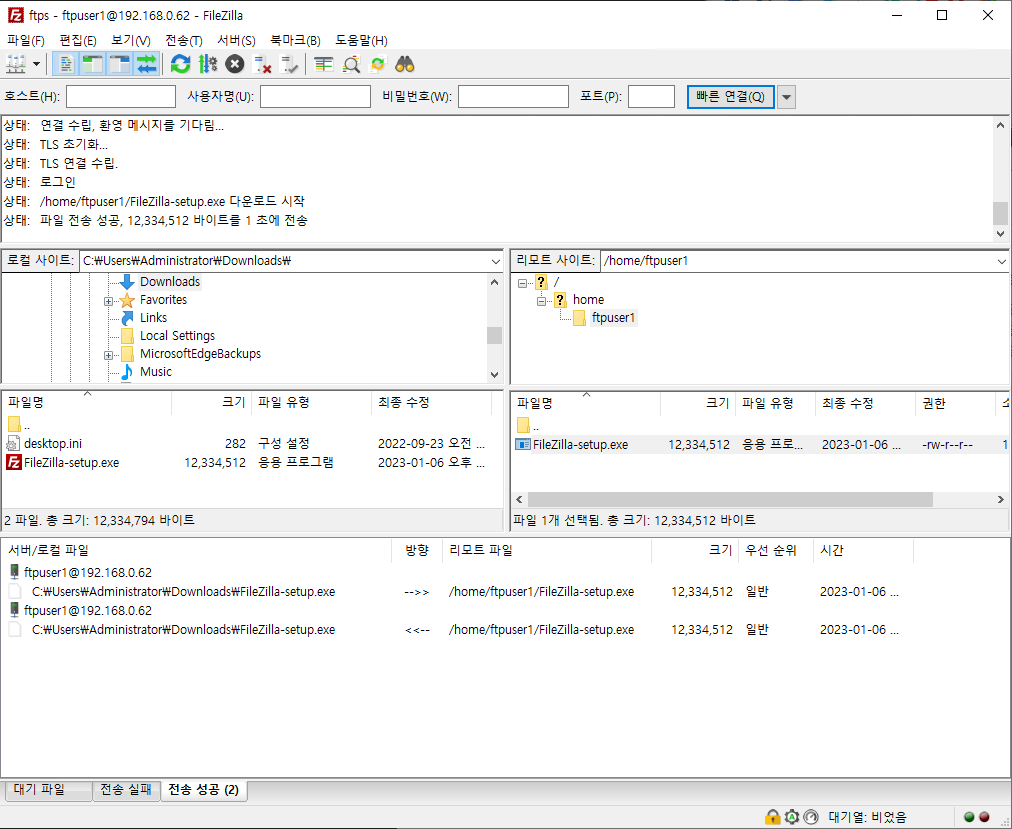Open the quick connect history dropdown
The image size is (1012, 829).
point(786,97)
